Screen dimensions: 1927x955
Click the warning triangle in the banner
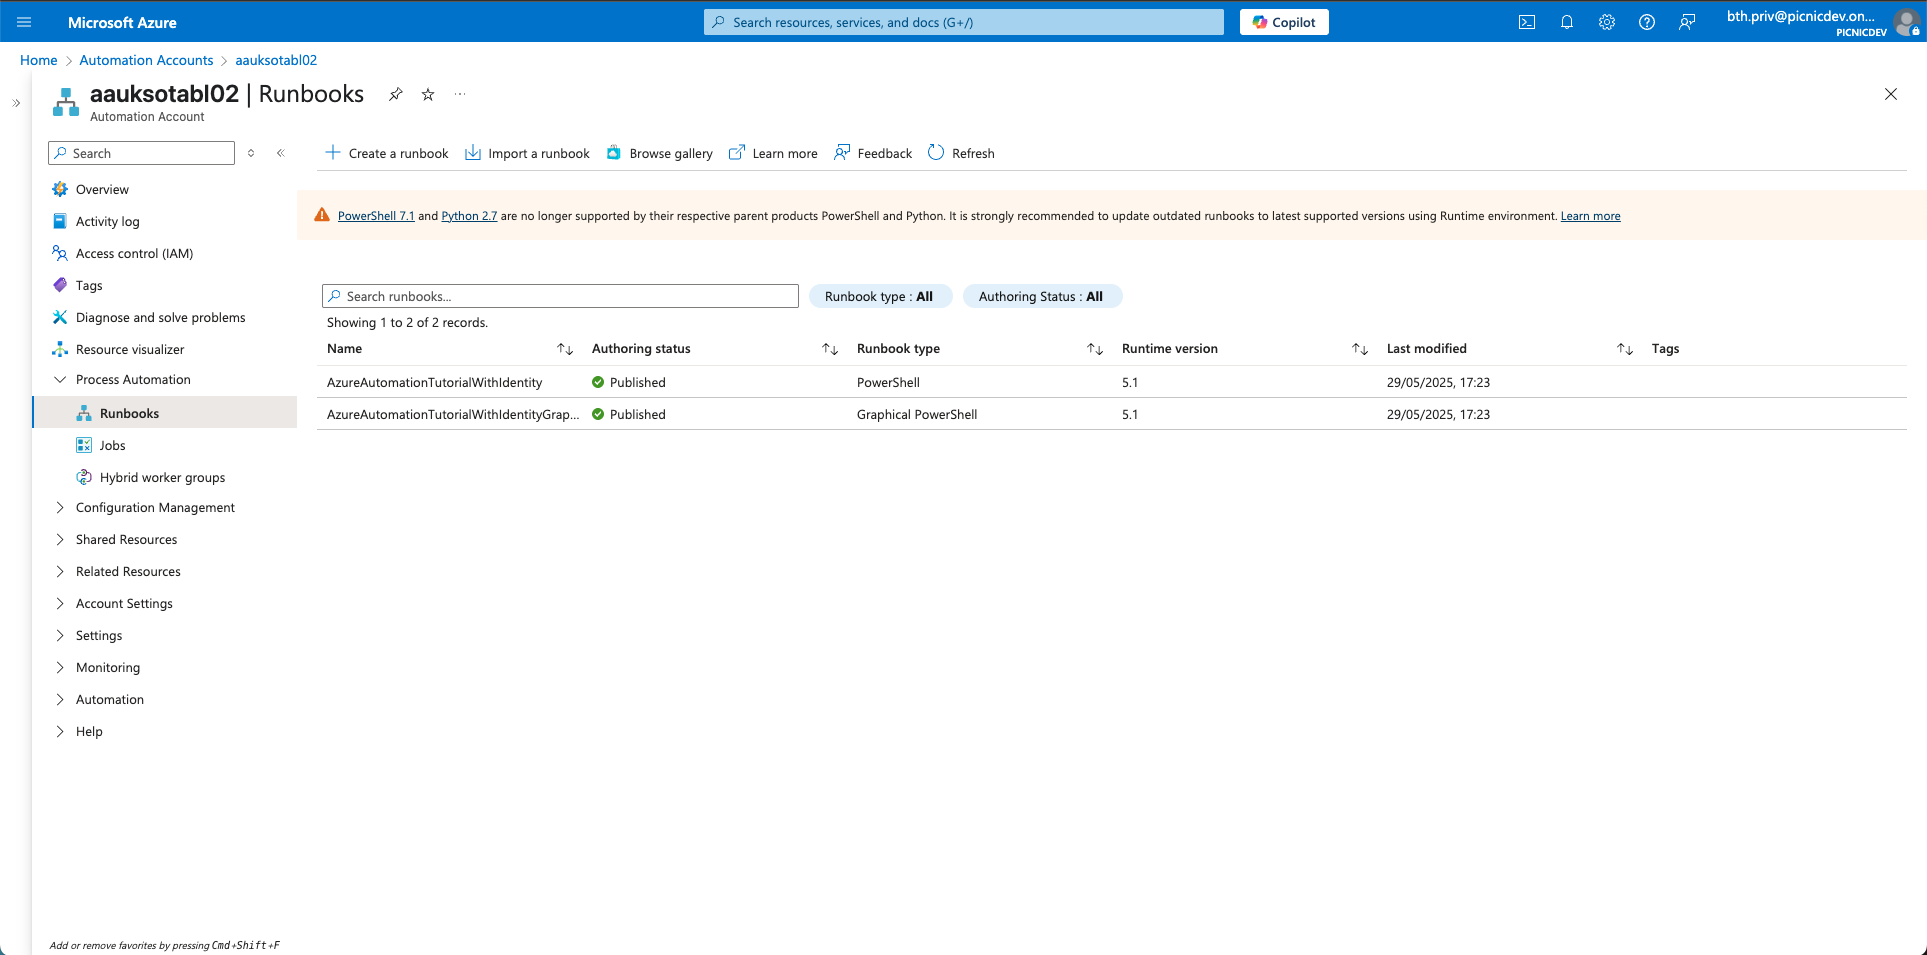(322, 215)
